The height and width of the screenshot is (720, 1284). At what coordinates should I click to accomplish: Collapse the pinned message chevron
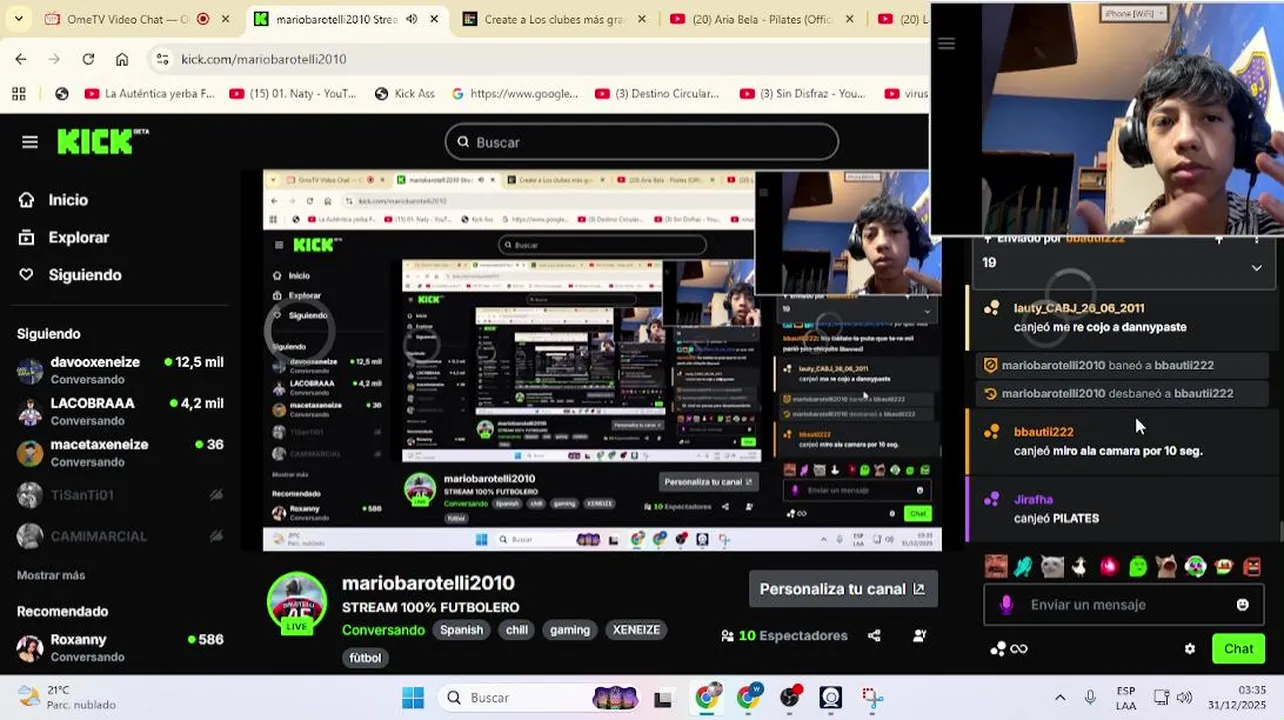tap(1256, 267)
